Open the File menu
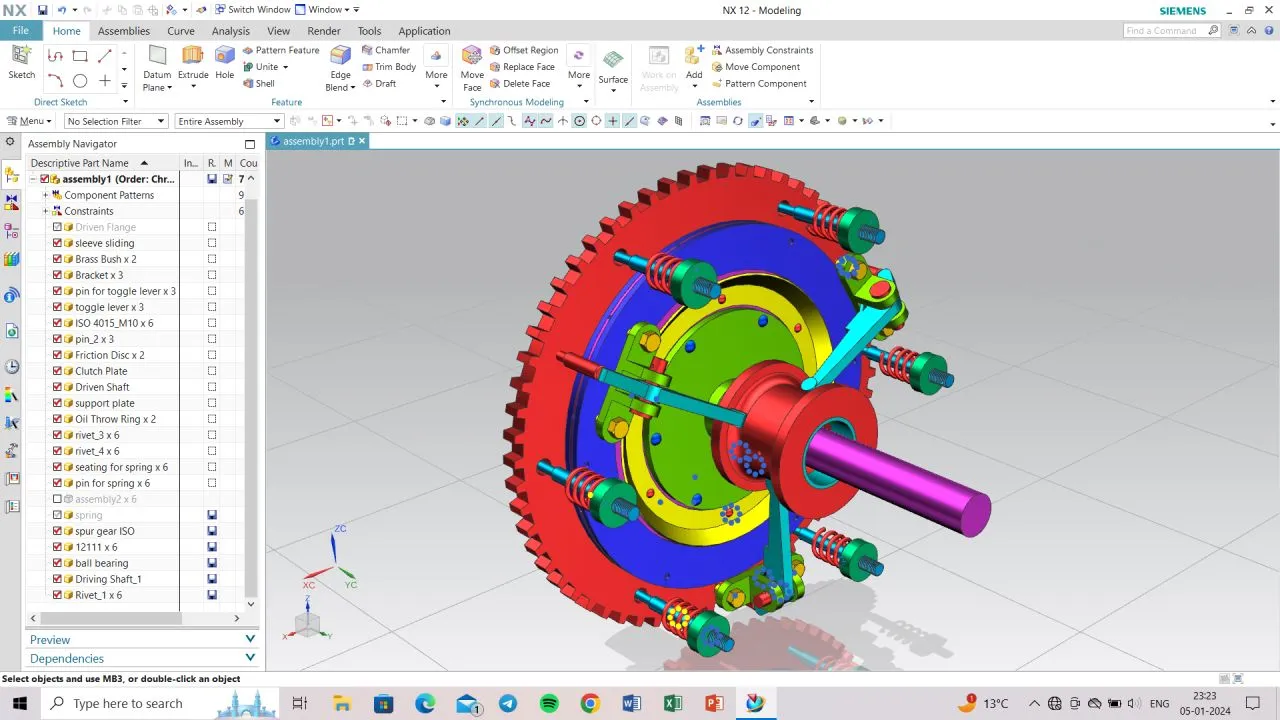Screen dimensions: 1280x720 (20, 31)
